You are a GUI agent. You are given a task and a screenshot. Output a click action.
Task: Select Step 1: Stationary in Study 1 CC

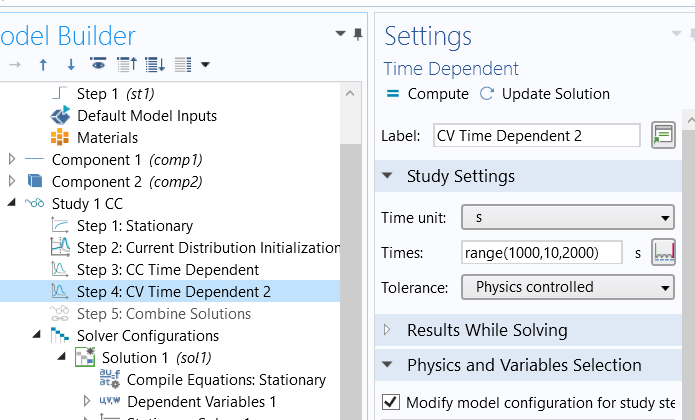(x=134, y=225)
